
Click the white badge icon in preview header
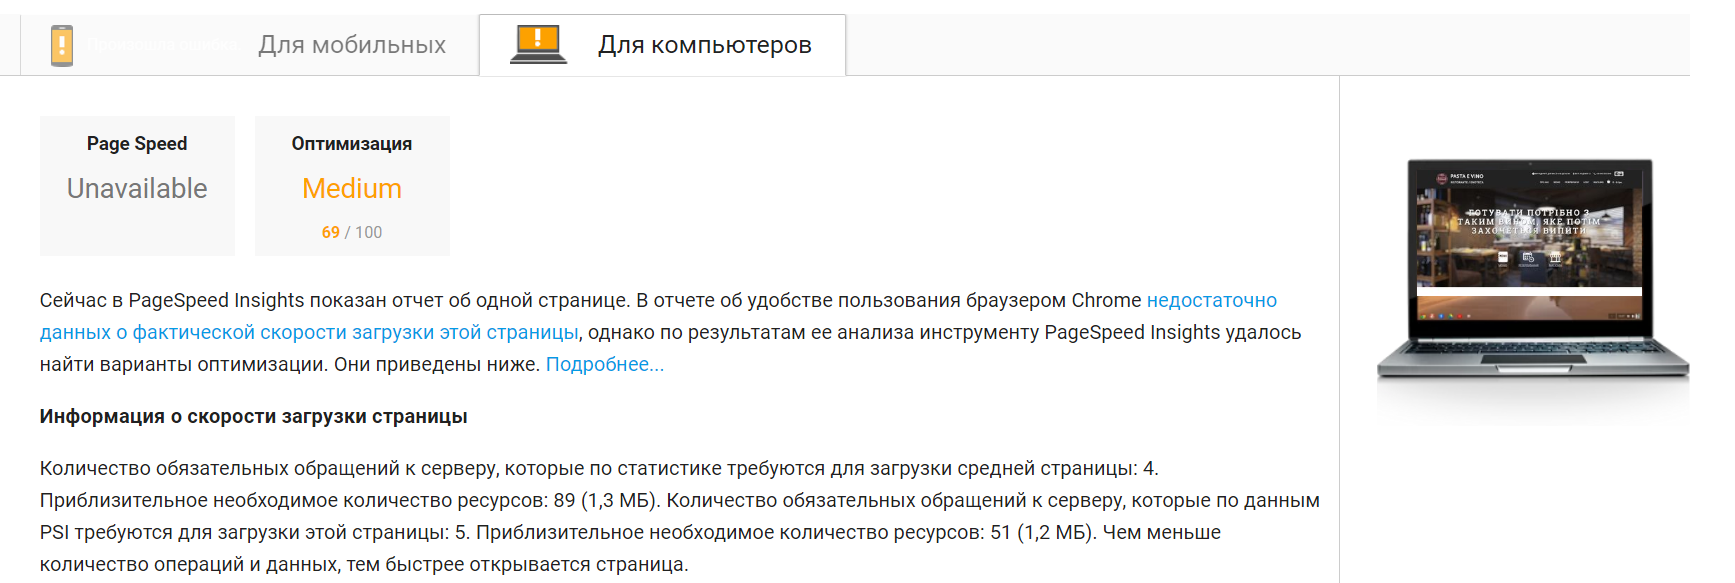click(x=1618, y=174)
